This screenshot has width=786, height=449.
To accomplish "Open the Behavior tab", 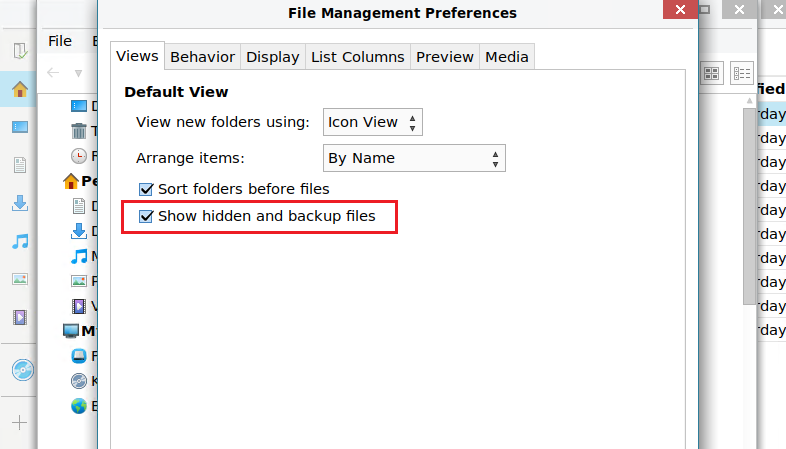I will click(x=202, y=57).
